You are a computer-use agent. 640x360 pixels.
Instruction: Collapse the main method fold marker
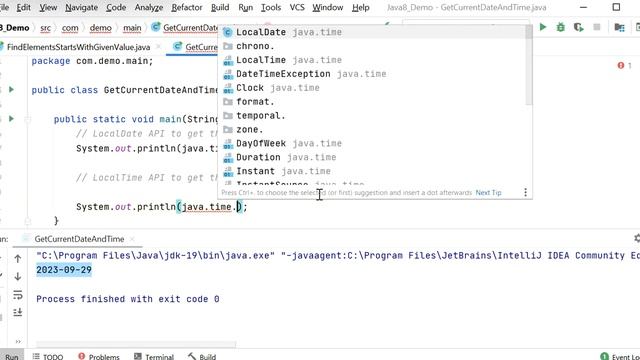pos(28,119)
